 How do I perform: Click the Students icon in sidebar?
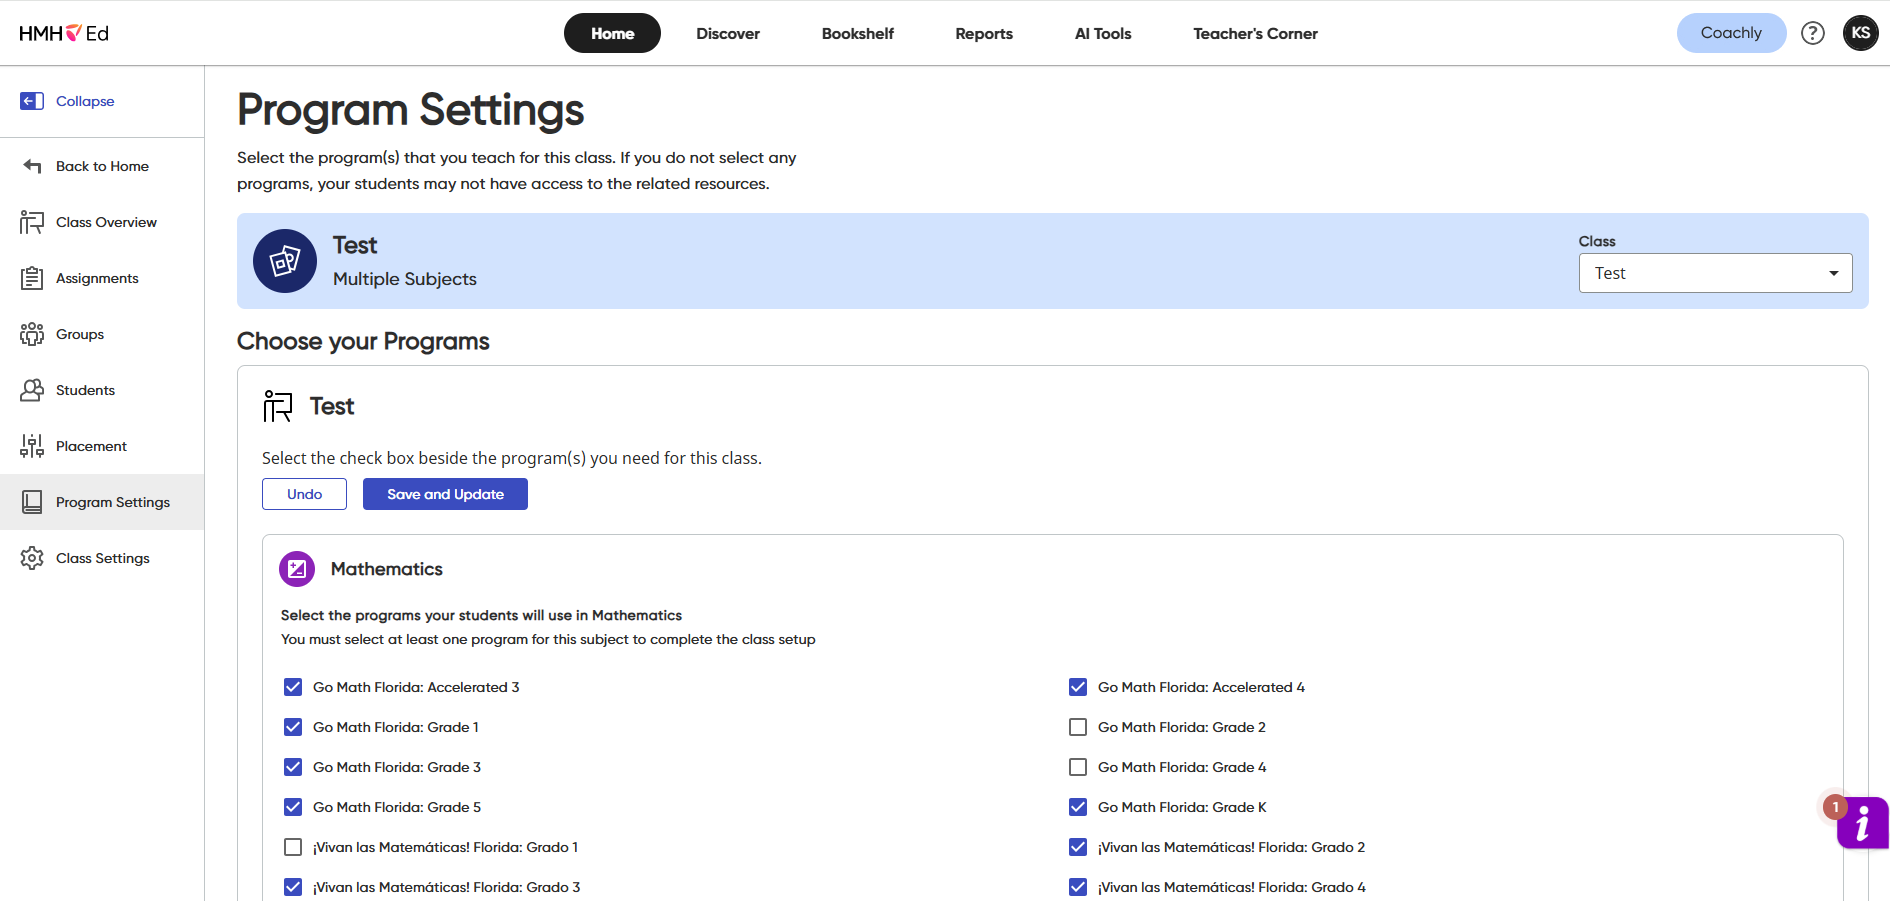click(32, 390)
